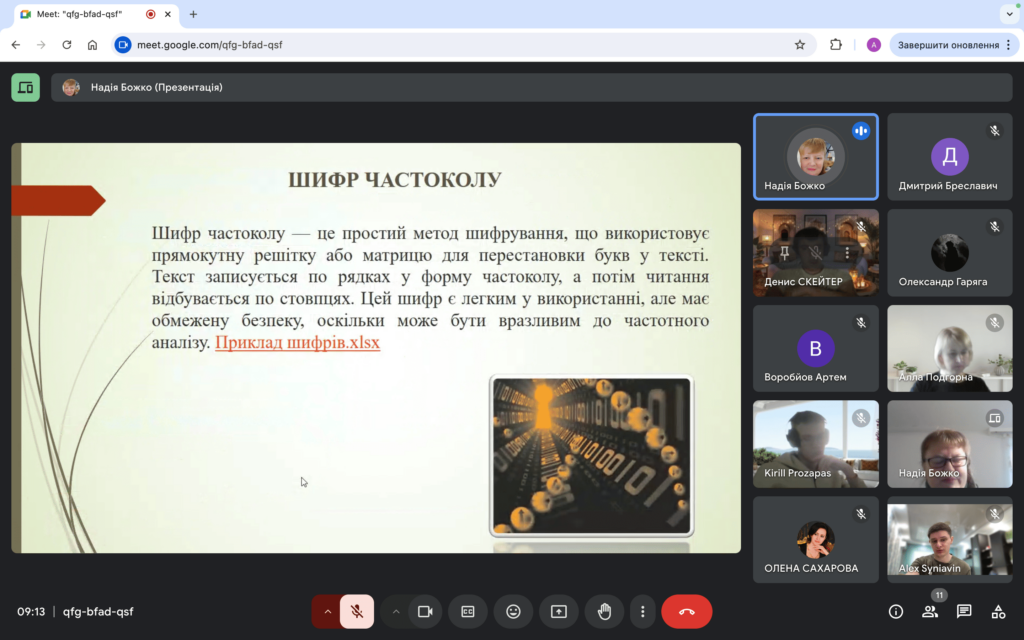Open the chat panel

tap(964, 612)
